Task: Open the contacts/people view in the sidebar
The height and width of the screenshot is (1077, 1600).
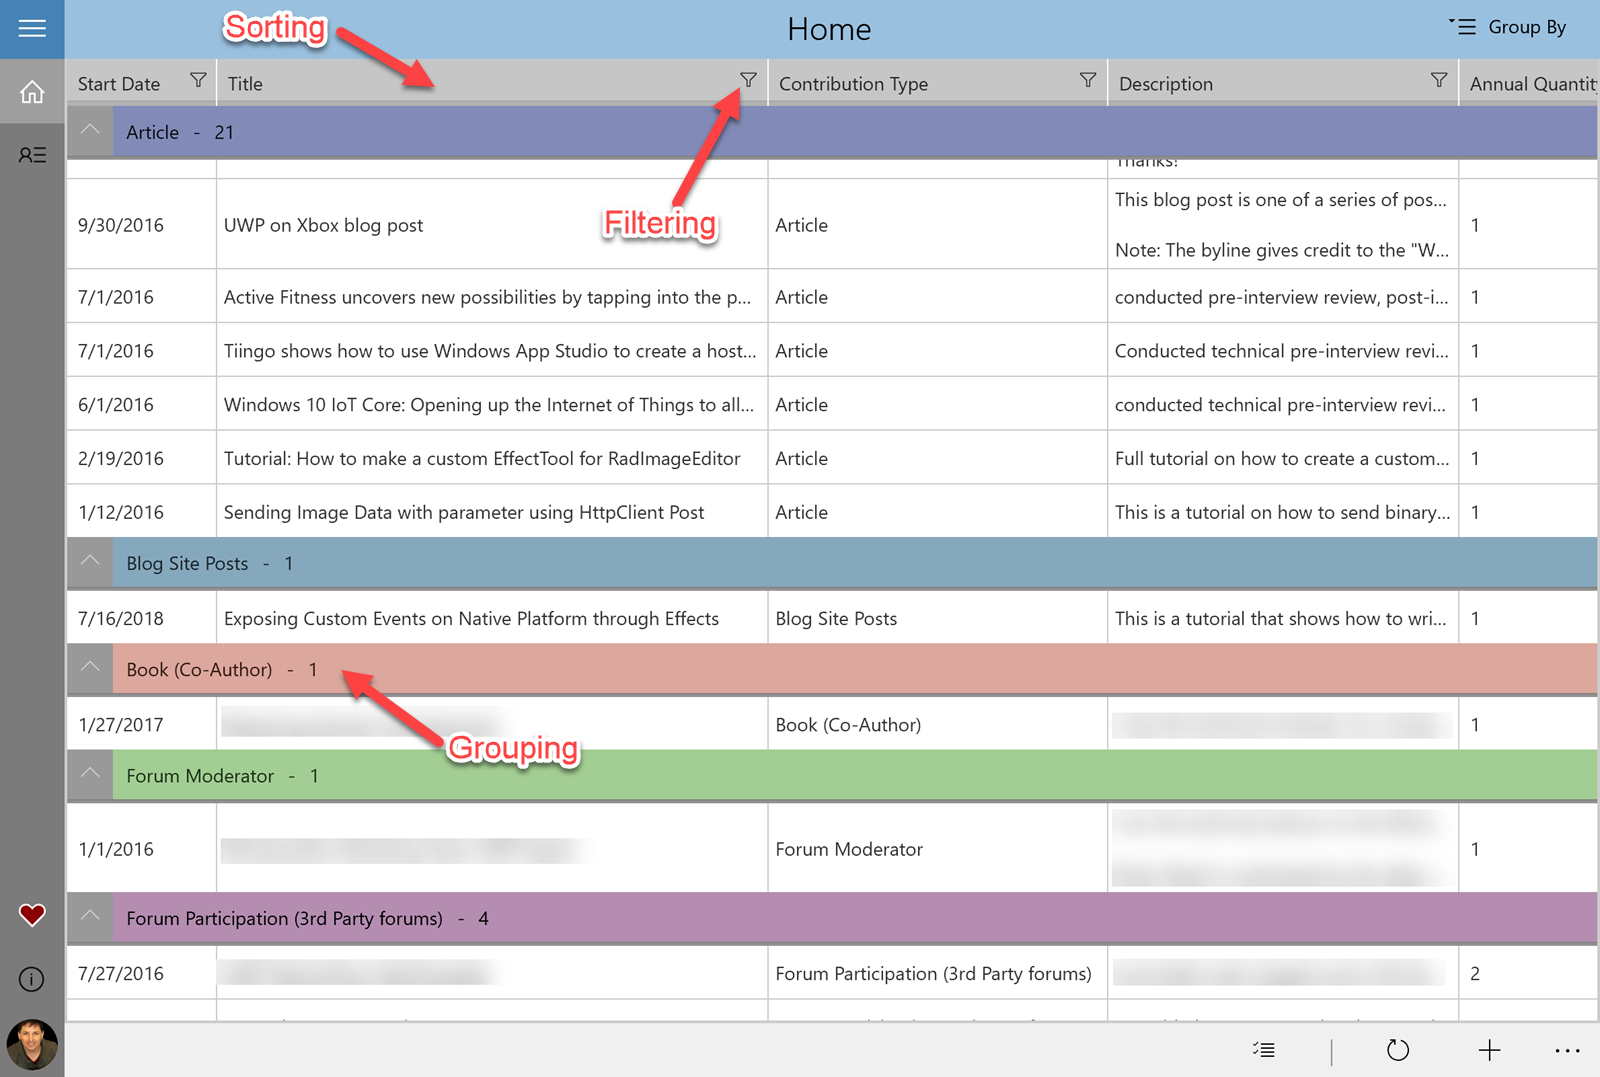Action: 31,154
